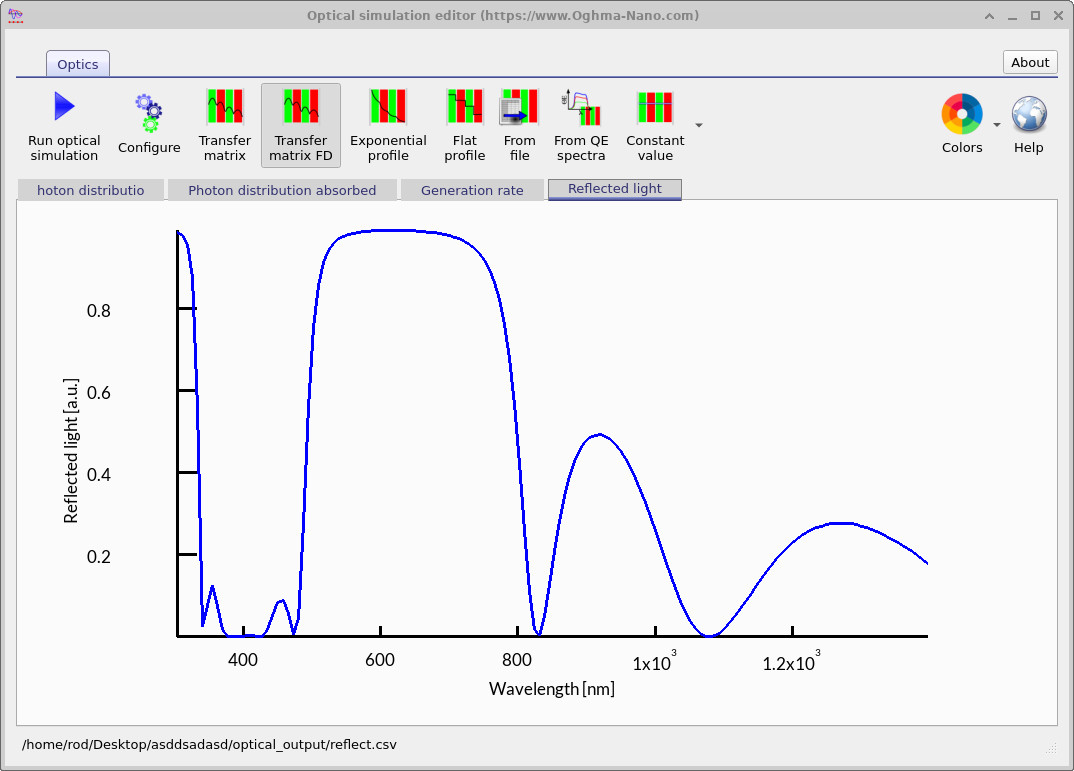Choose the Constant value model

click(x=655, y=125)
